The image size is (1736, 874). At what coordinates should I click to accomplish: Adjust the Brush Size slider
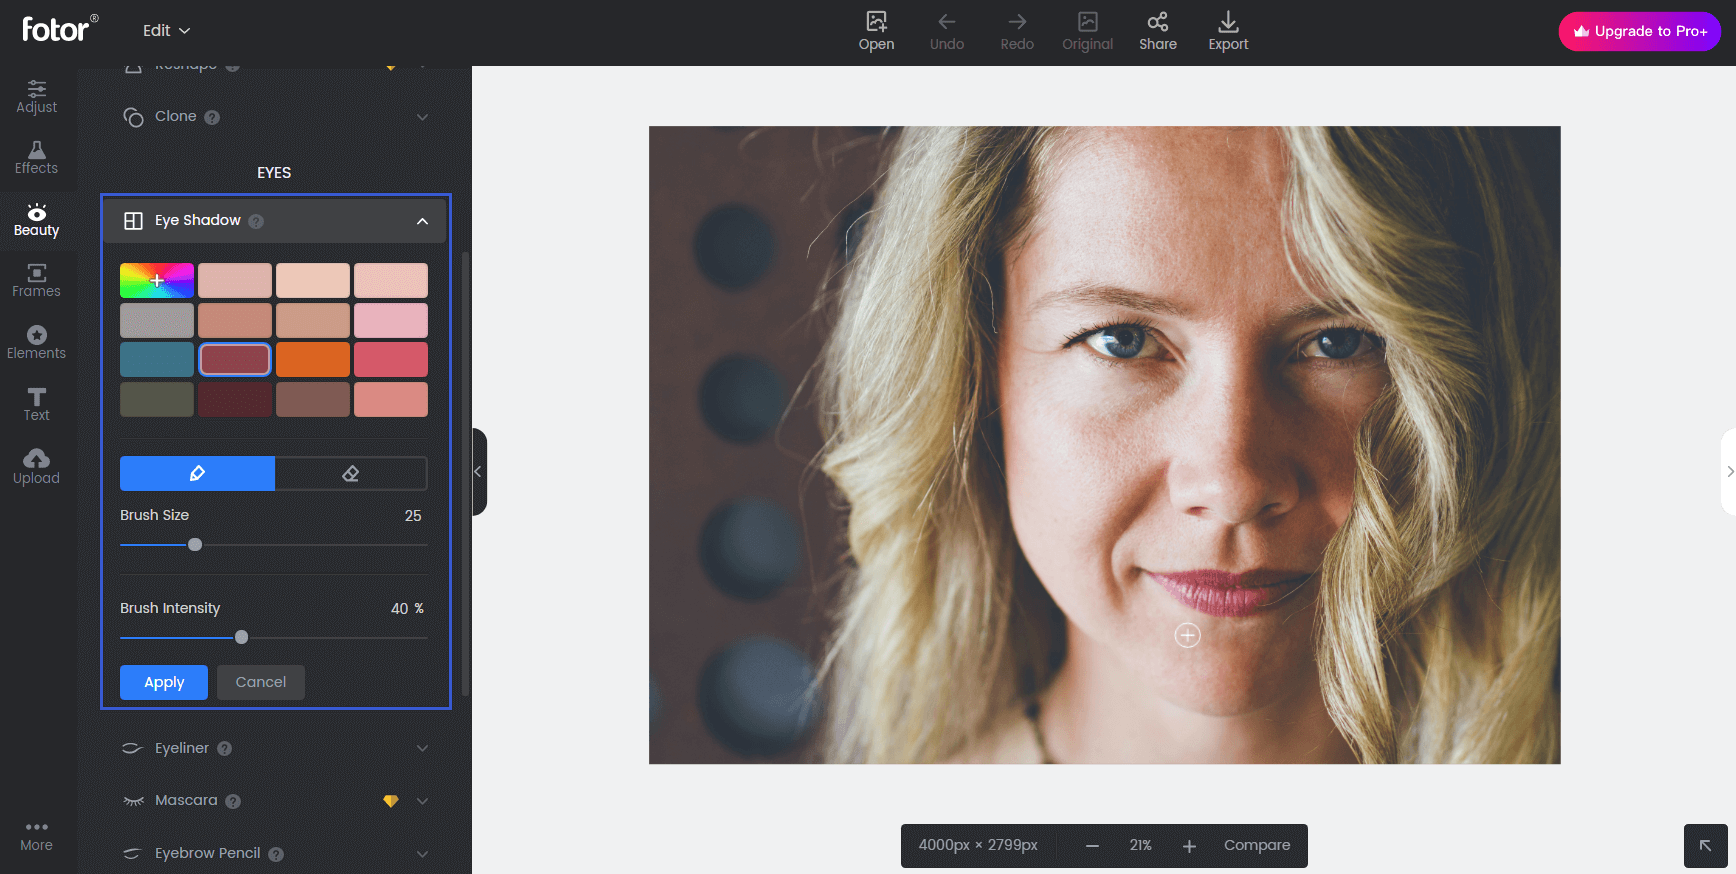tap(195, 545)
